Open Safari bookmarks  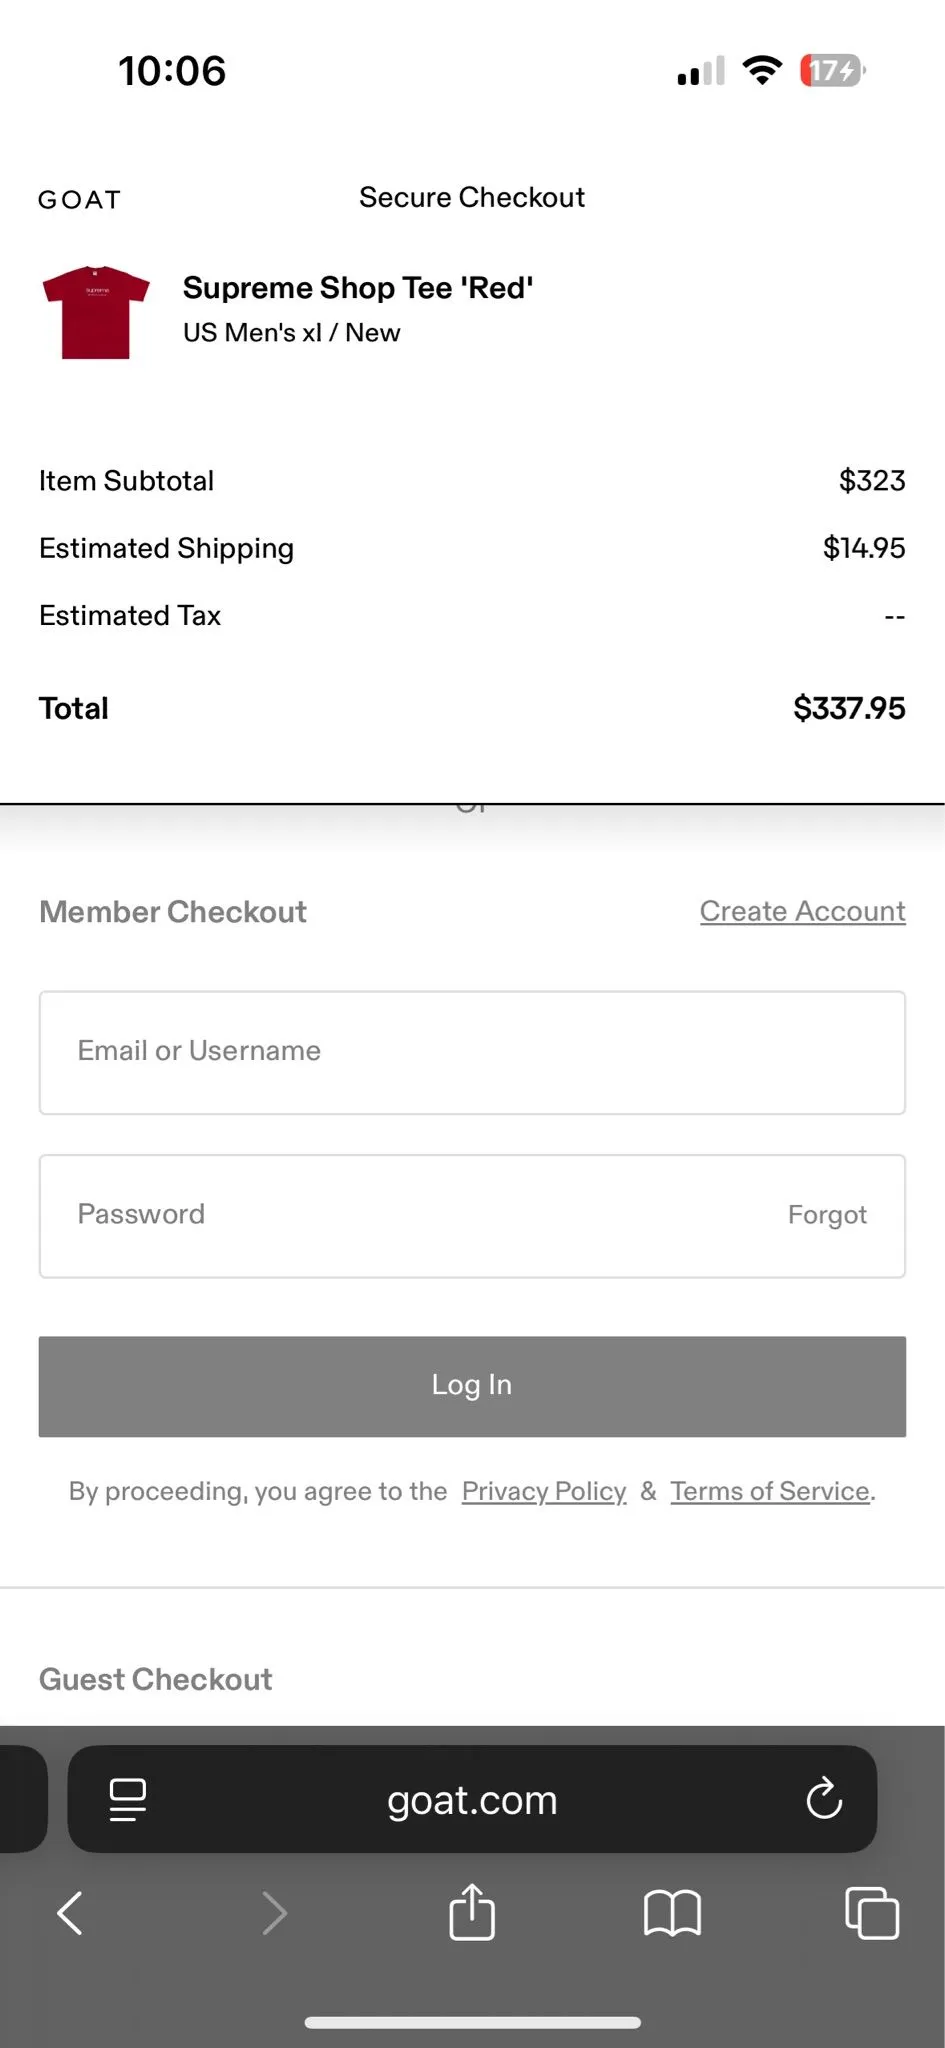point(672,1913)
